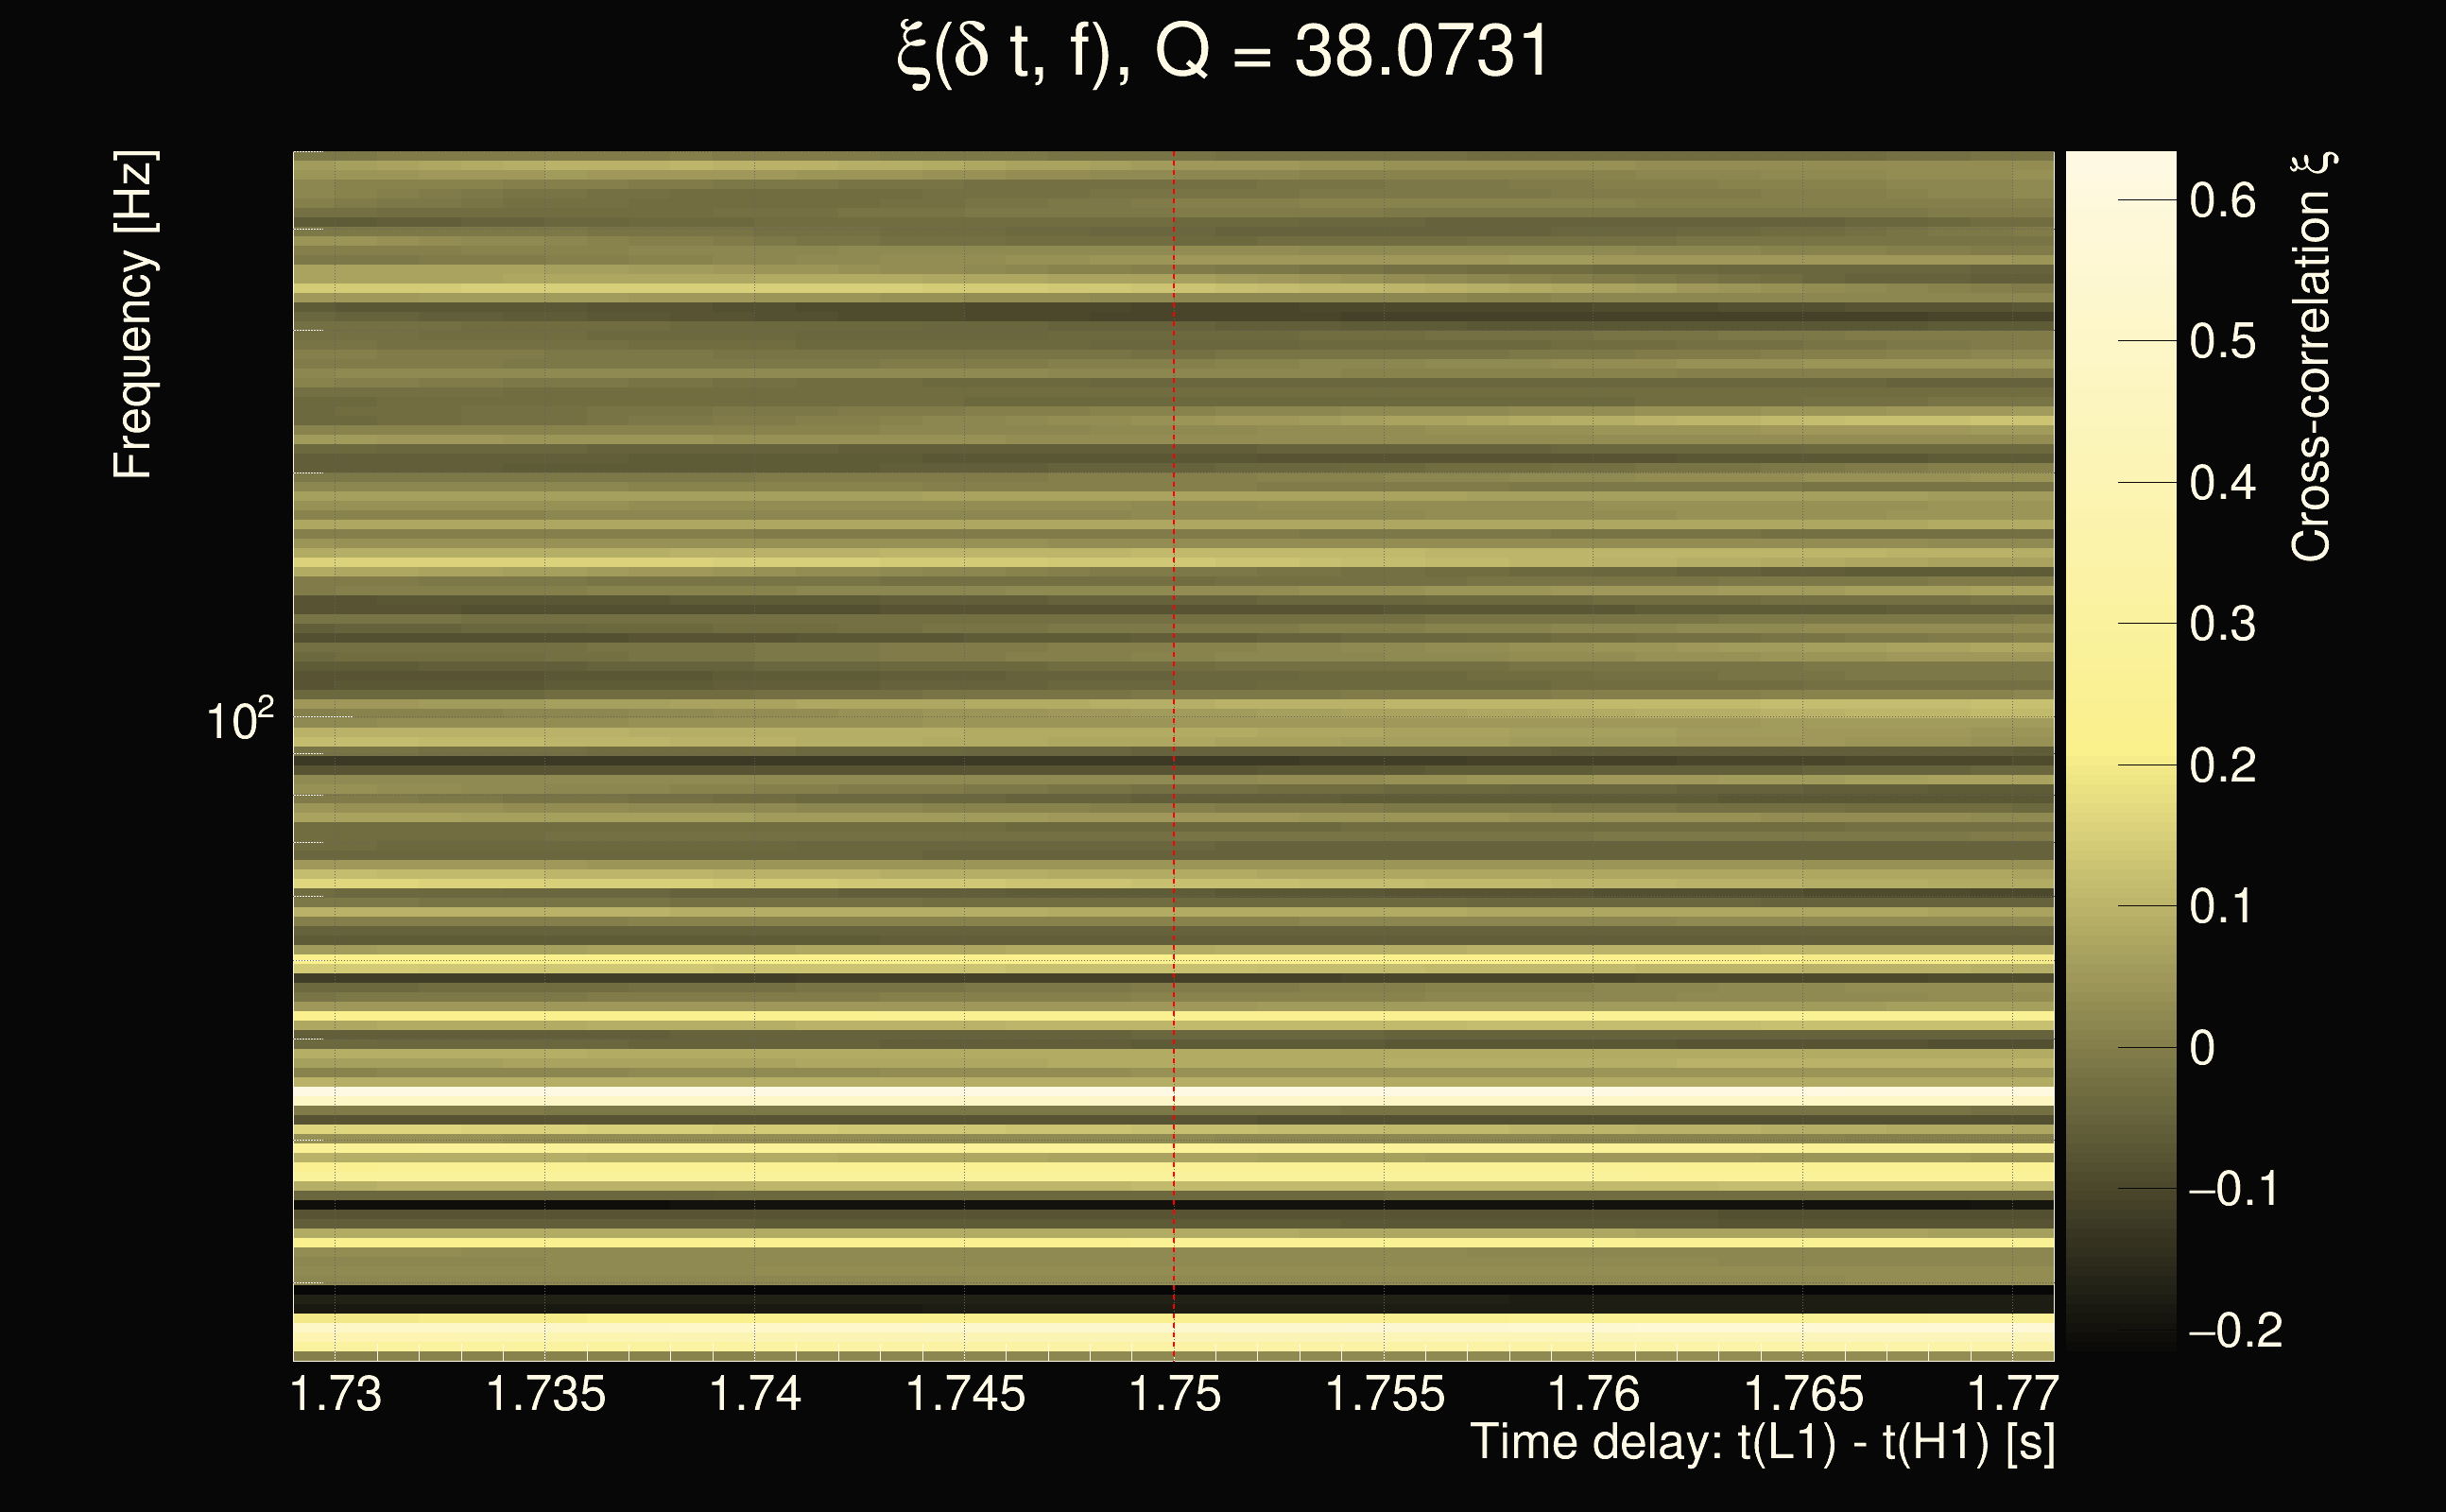
Task: Click the 1.74 time axis tick label
Action: [x=755, y=1394]
